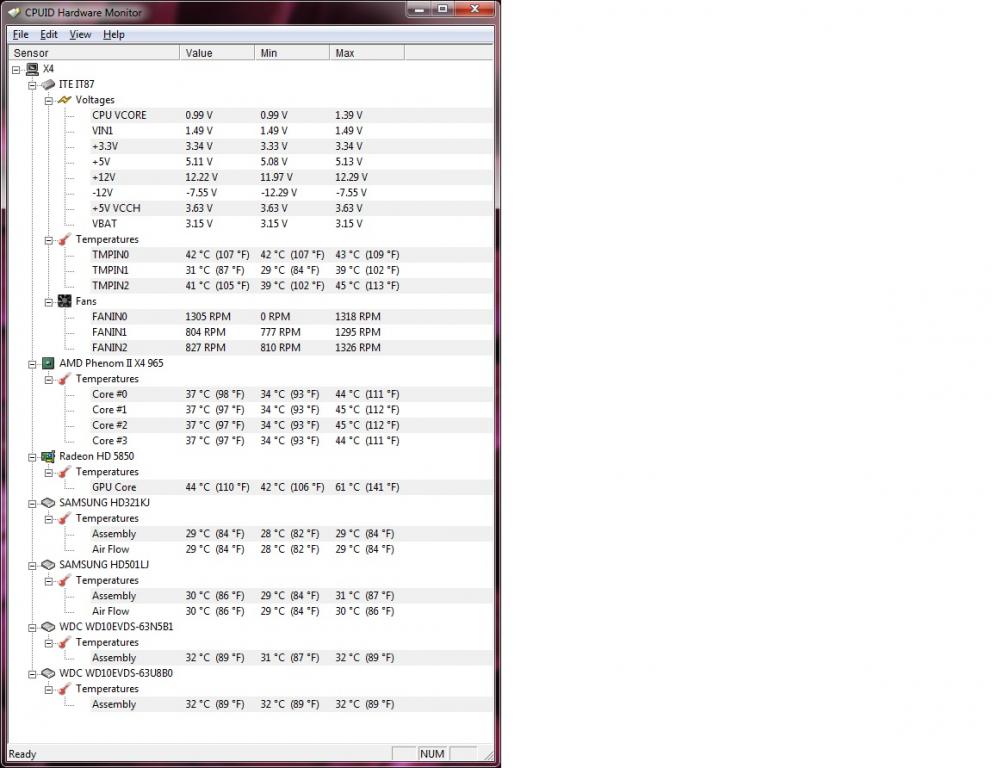Image resolution: width=992 pixels, height=768 pixels.
Task: Open the File menu
Action: tap(20, 35)
